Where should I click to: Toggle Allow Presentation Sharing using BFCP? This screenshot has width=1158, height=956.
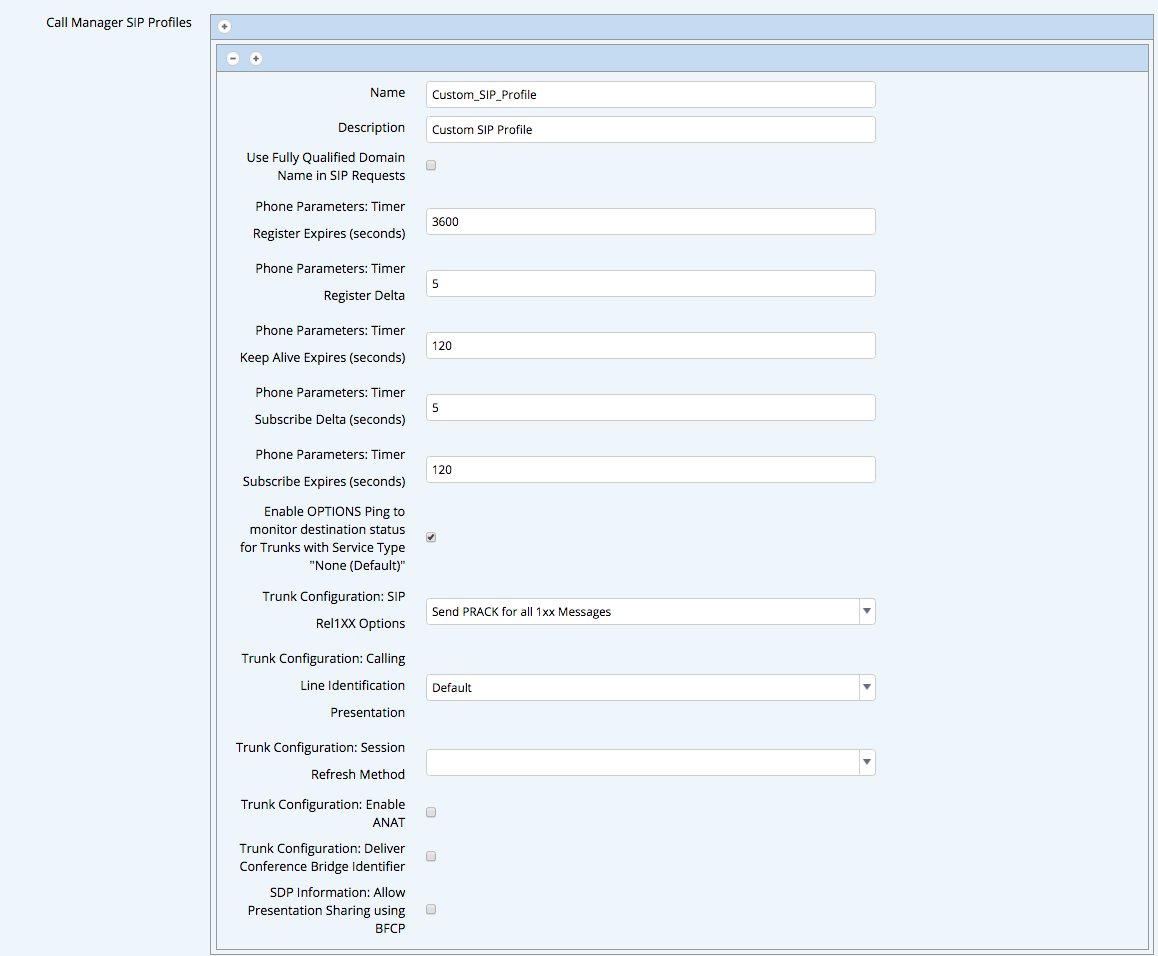pos(431,909)
